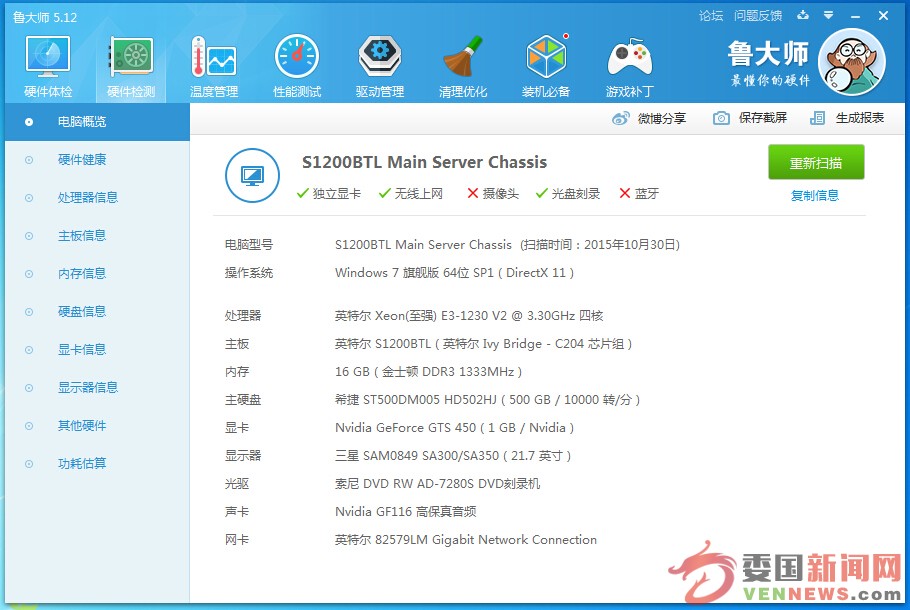Viewport: 910px width, 610px height.
Task: Open the 游戏补丁 game patch module
Action: point(630,66)
